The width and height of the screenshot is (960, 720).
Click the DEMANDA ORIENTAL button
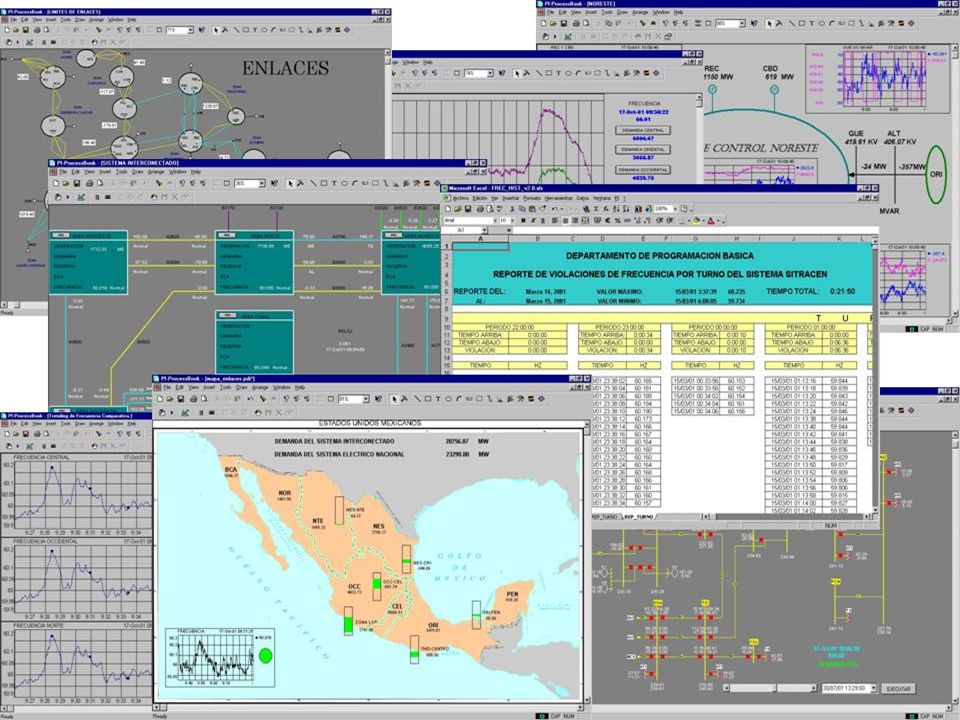pos(643,149)
